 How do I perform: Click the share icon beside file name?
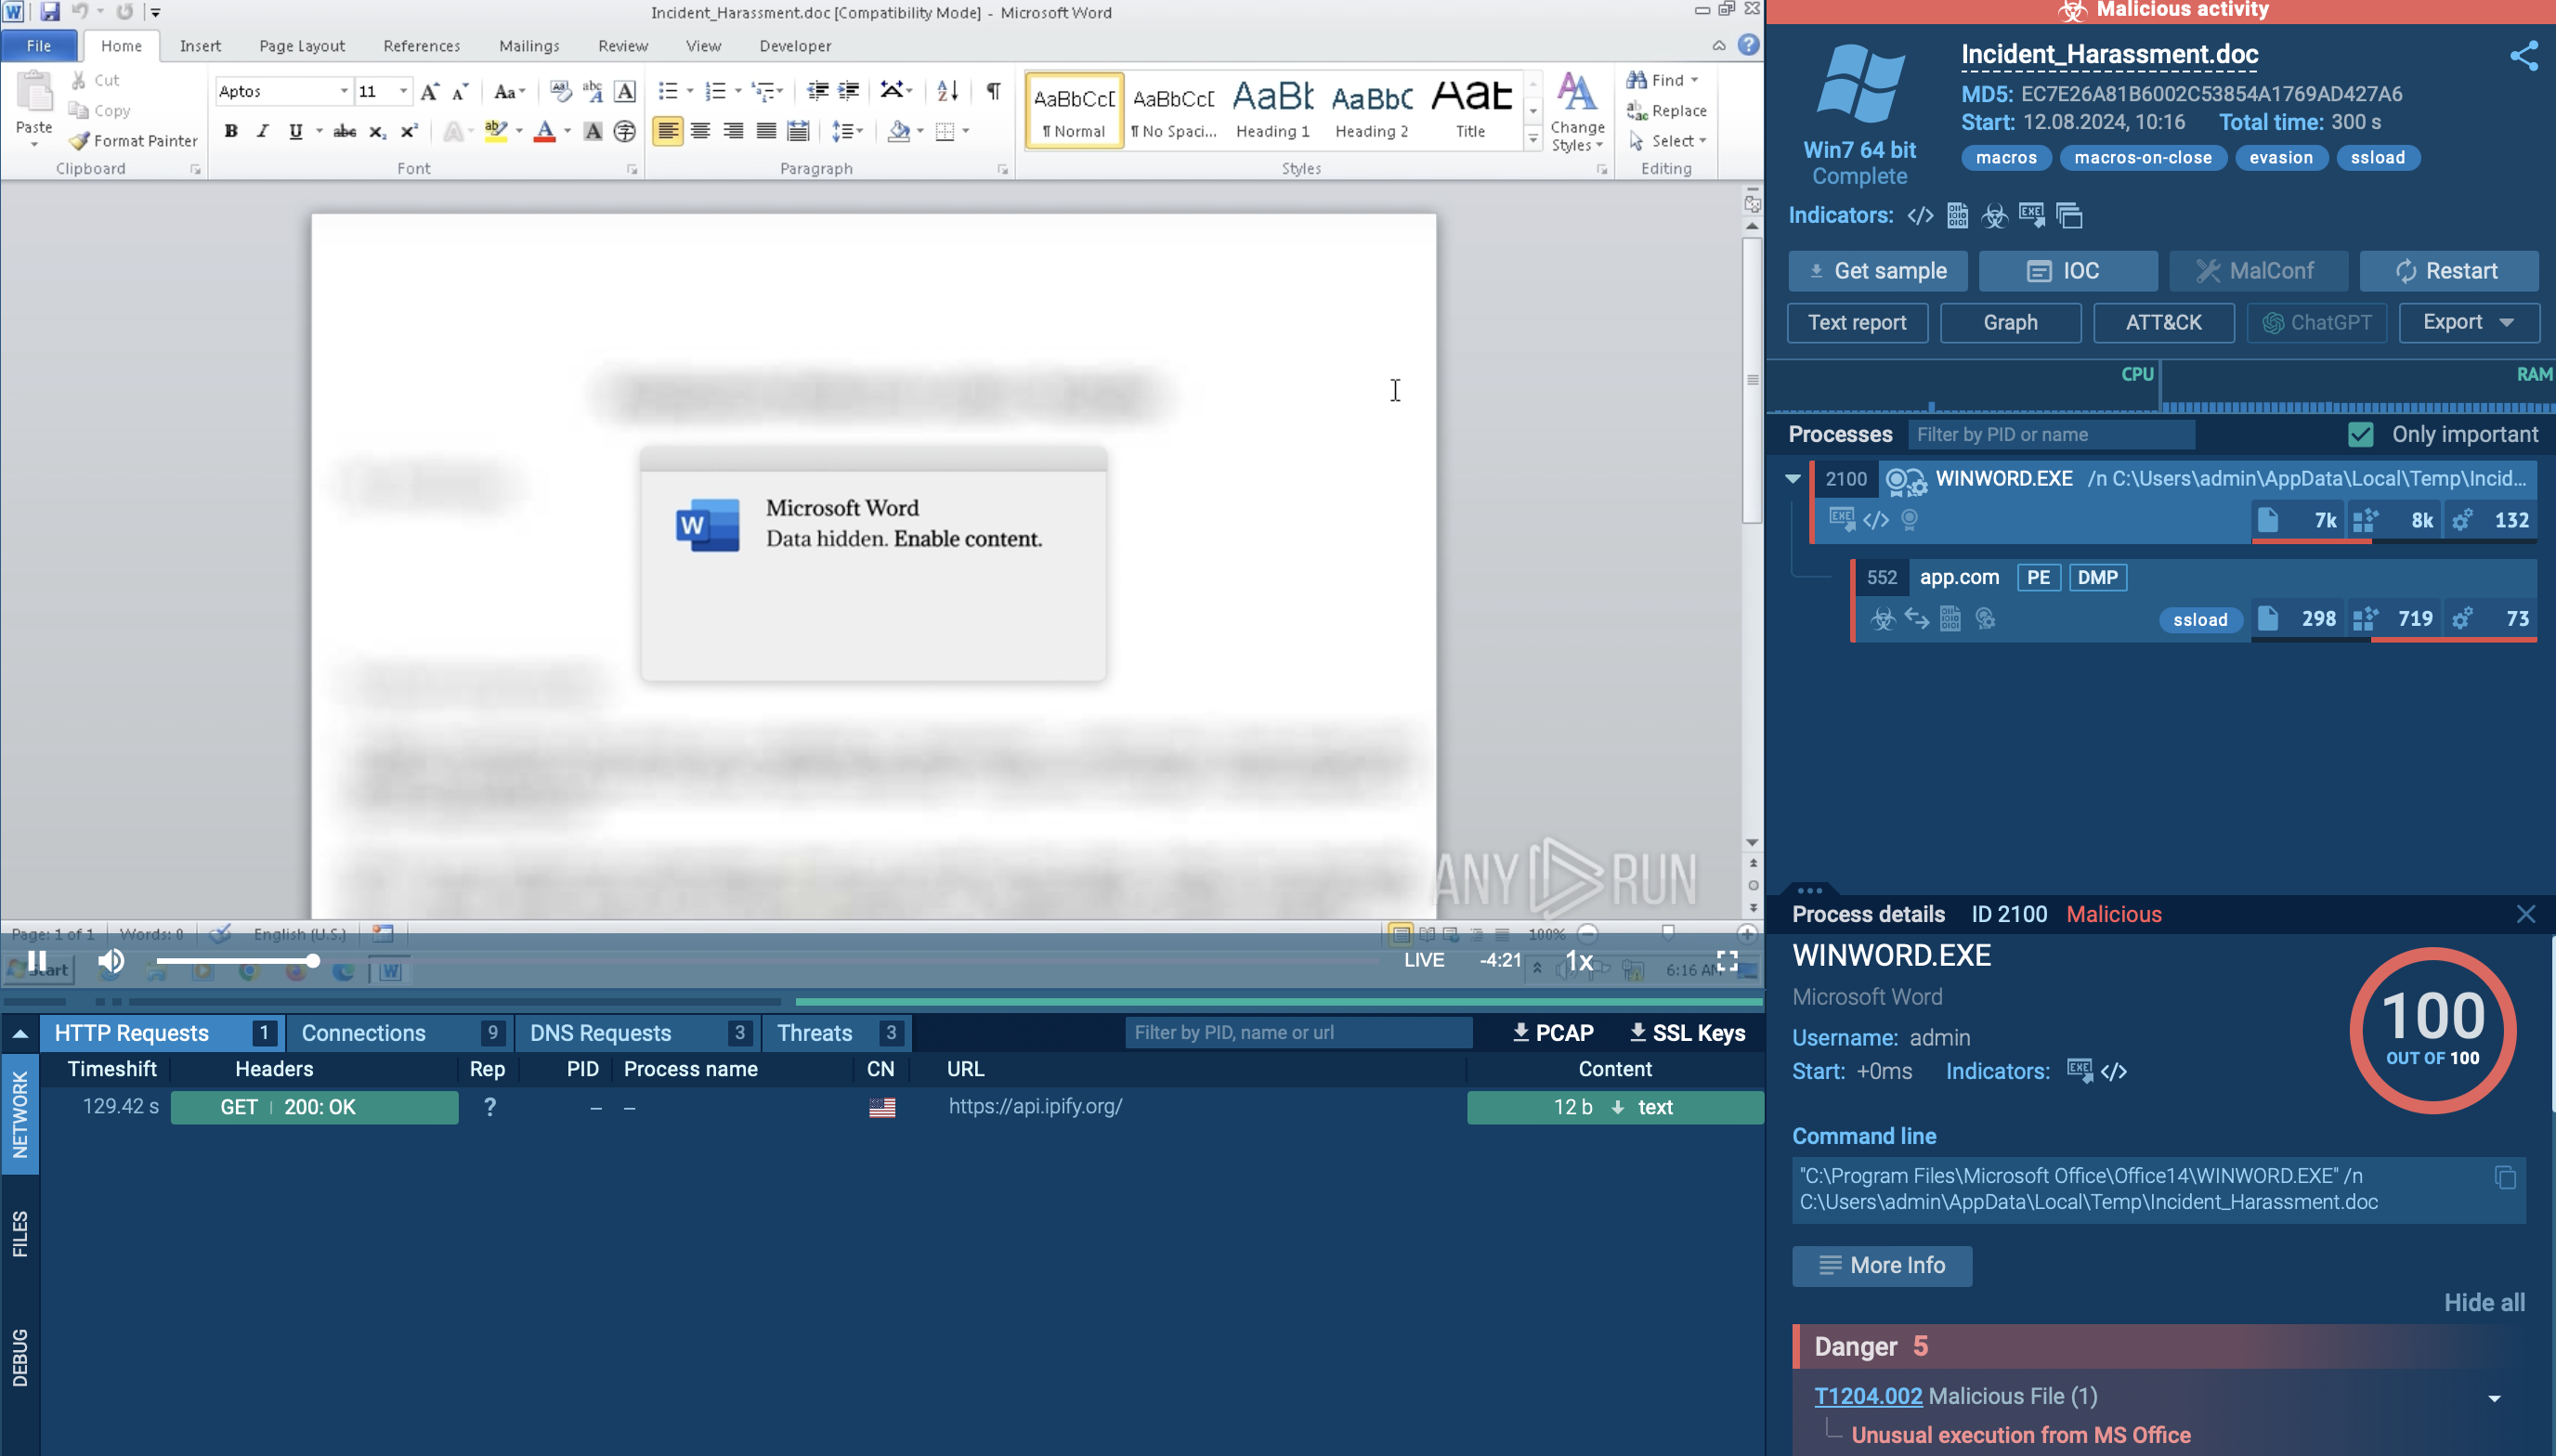pos(2523,56)
